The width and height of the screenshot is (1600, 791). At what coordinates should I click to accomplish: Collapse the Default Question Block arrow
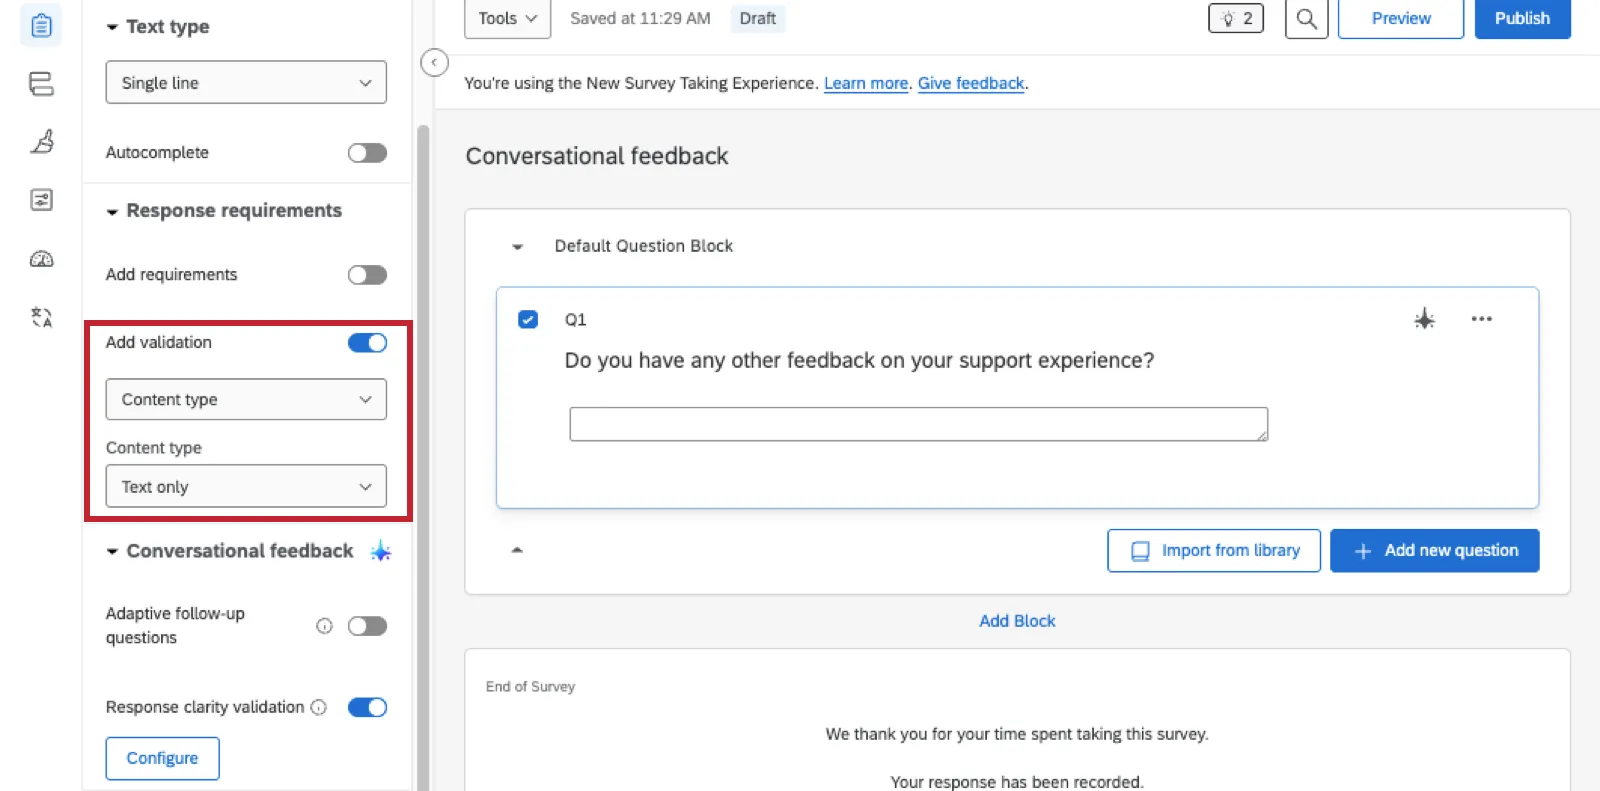517,246
